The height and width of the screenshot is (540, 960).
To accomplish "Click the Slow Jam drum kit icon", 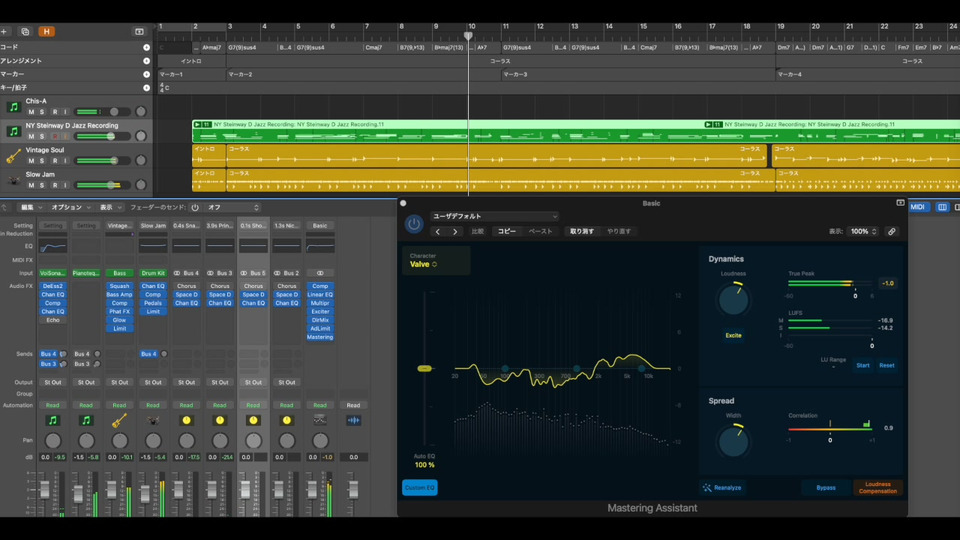I will (13, 181).
